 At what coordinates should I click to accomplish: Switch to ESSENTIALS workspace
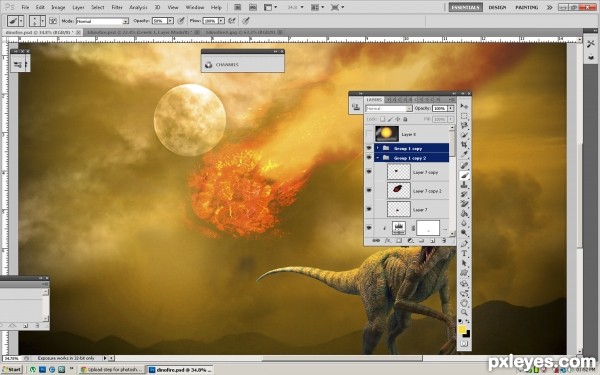tap(465, 7)
